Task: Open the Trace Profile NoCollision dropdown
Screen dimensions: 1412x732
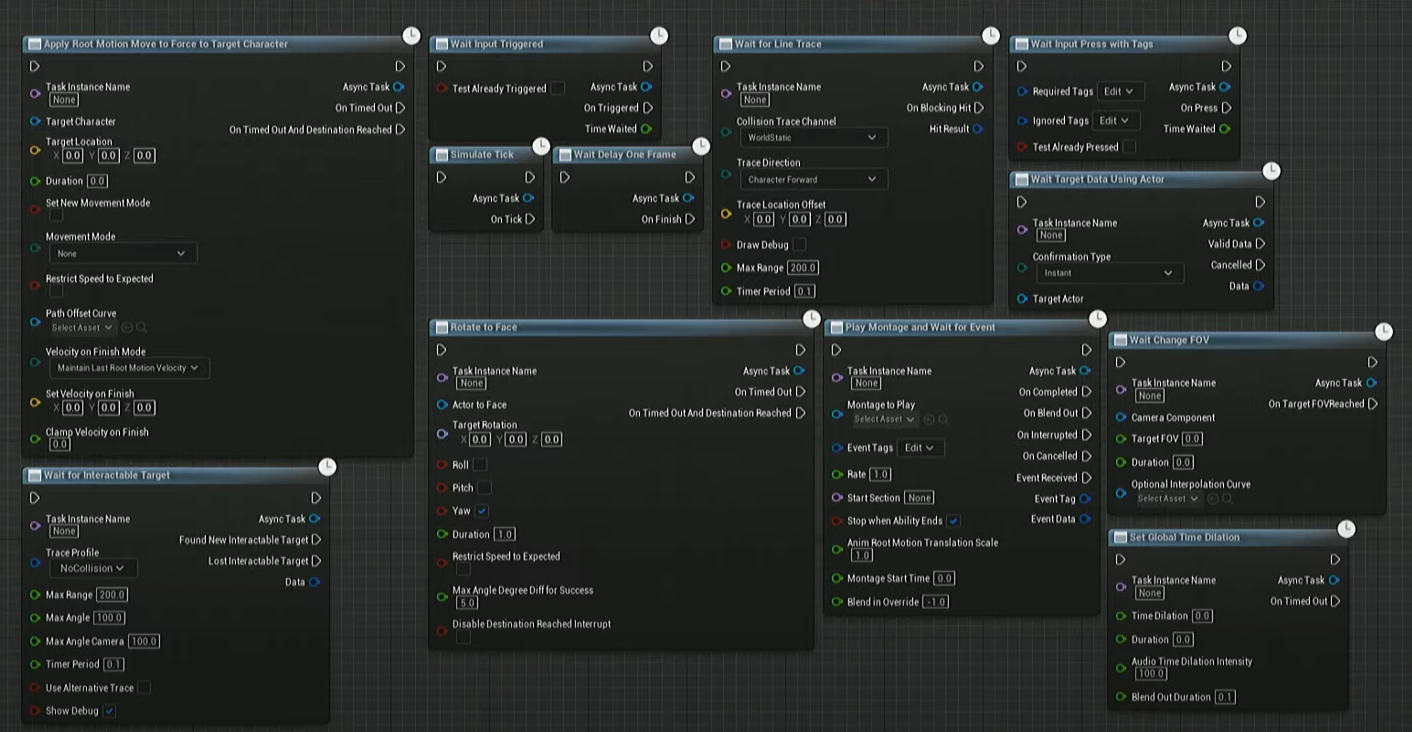Action: 93,568
